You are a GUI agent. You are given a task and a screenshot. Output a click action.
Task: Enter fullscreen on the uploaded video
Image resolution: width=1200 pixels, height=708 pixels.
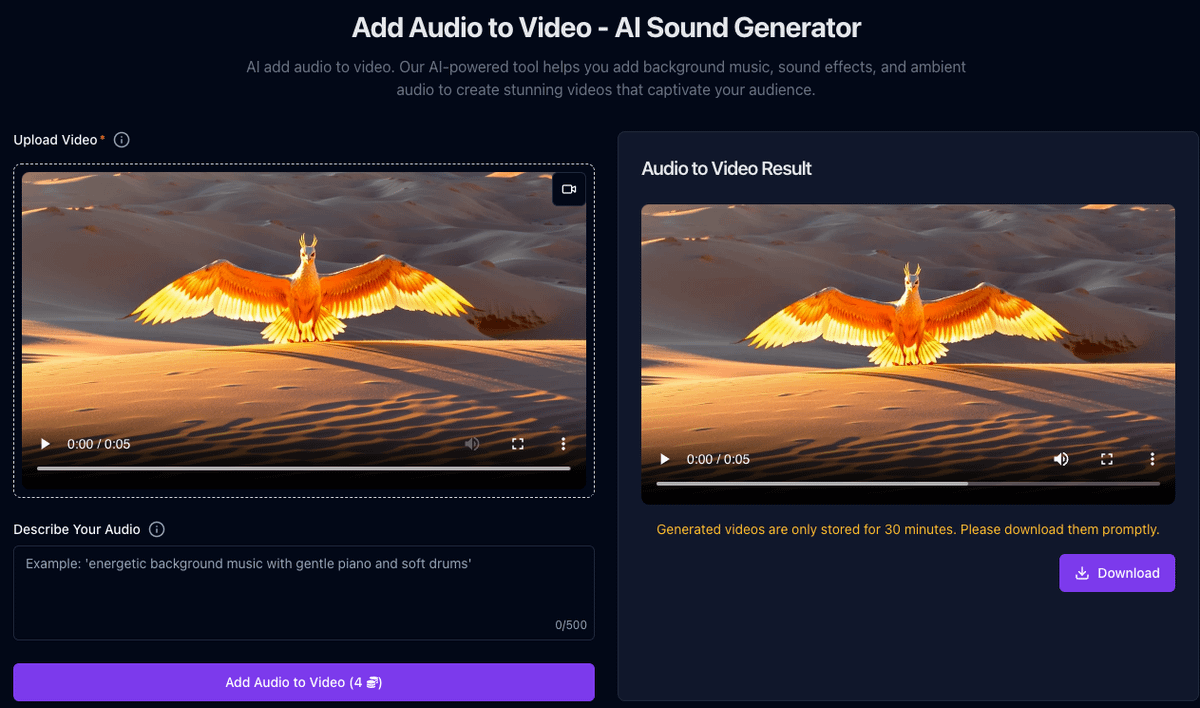tap(518, 444)
